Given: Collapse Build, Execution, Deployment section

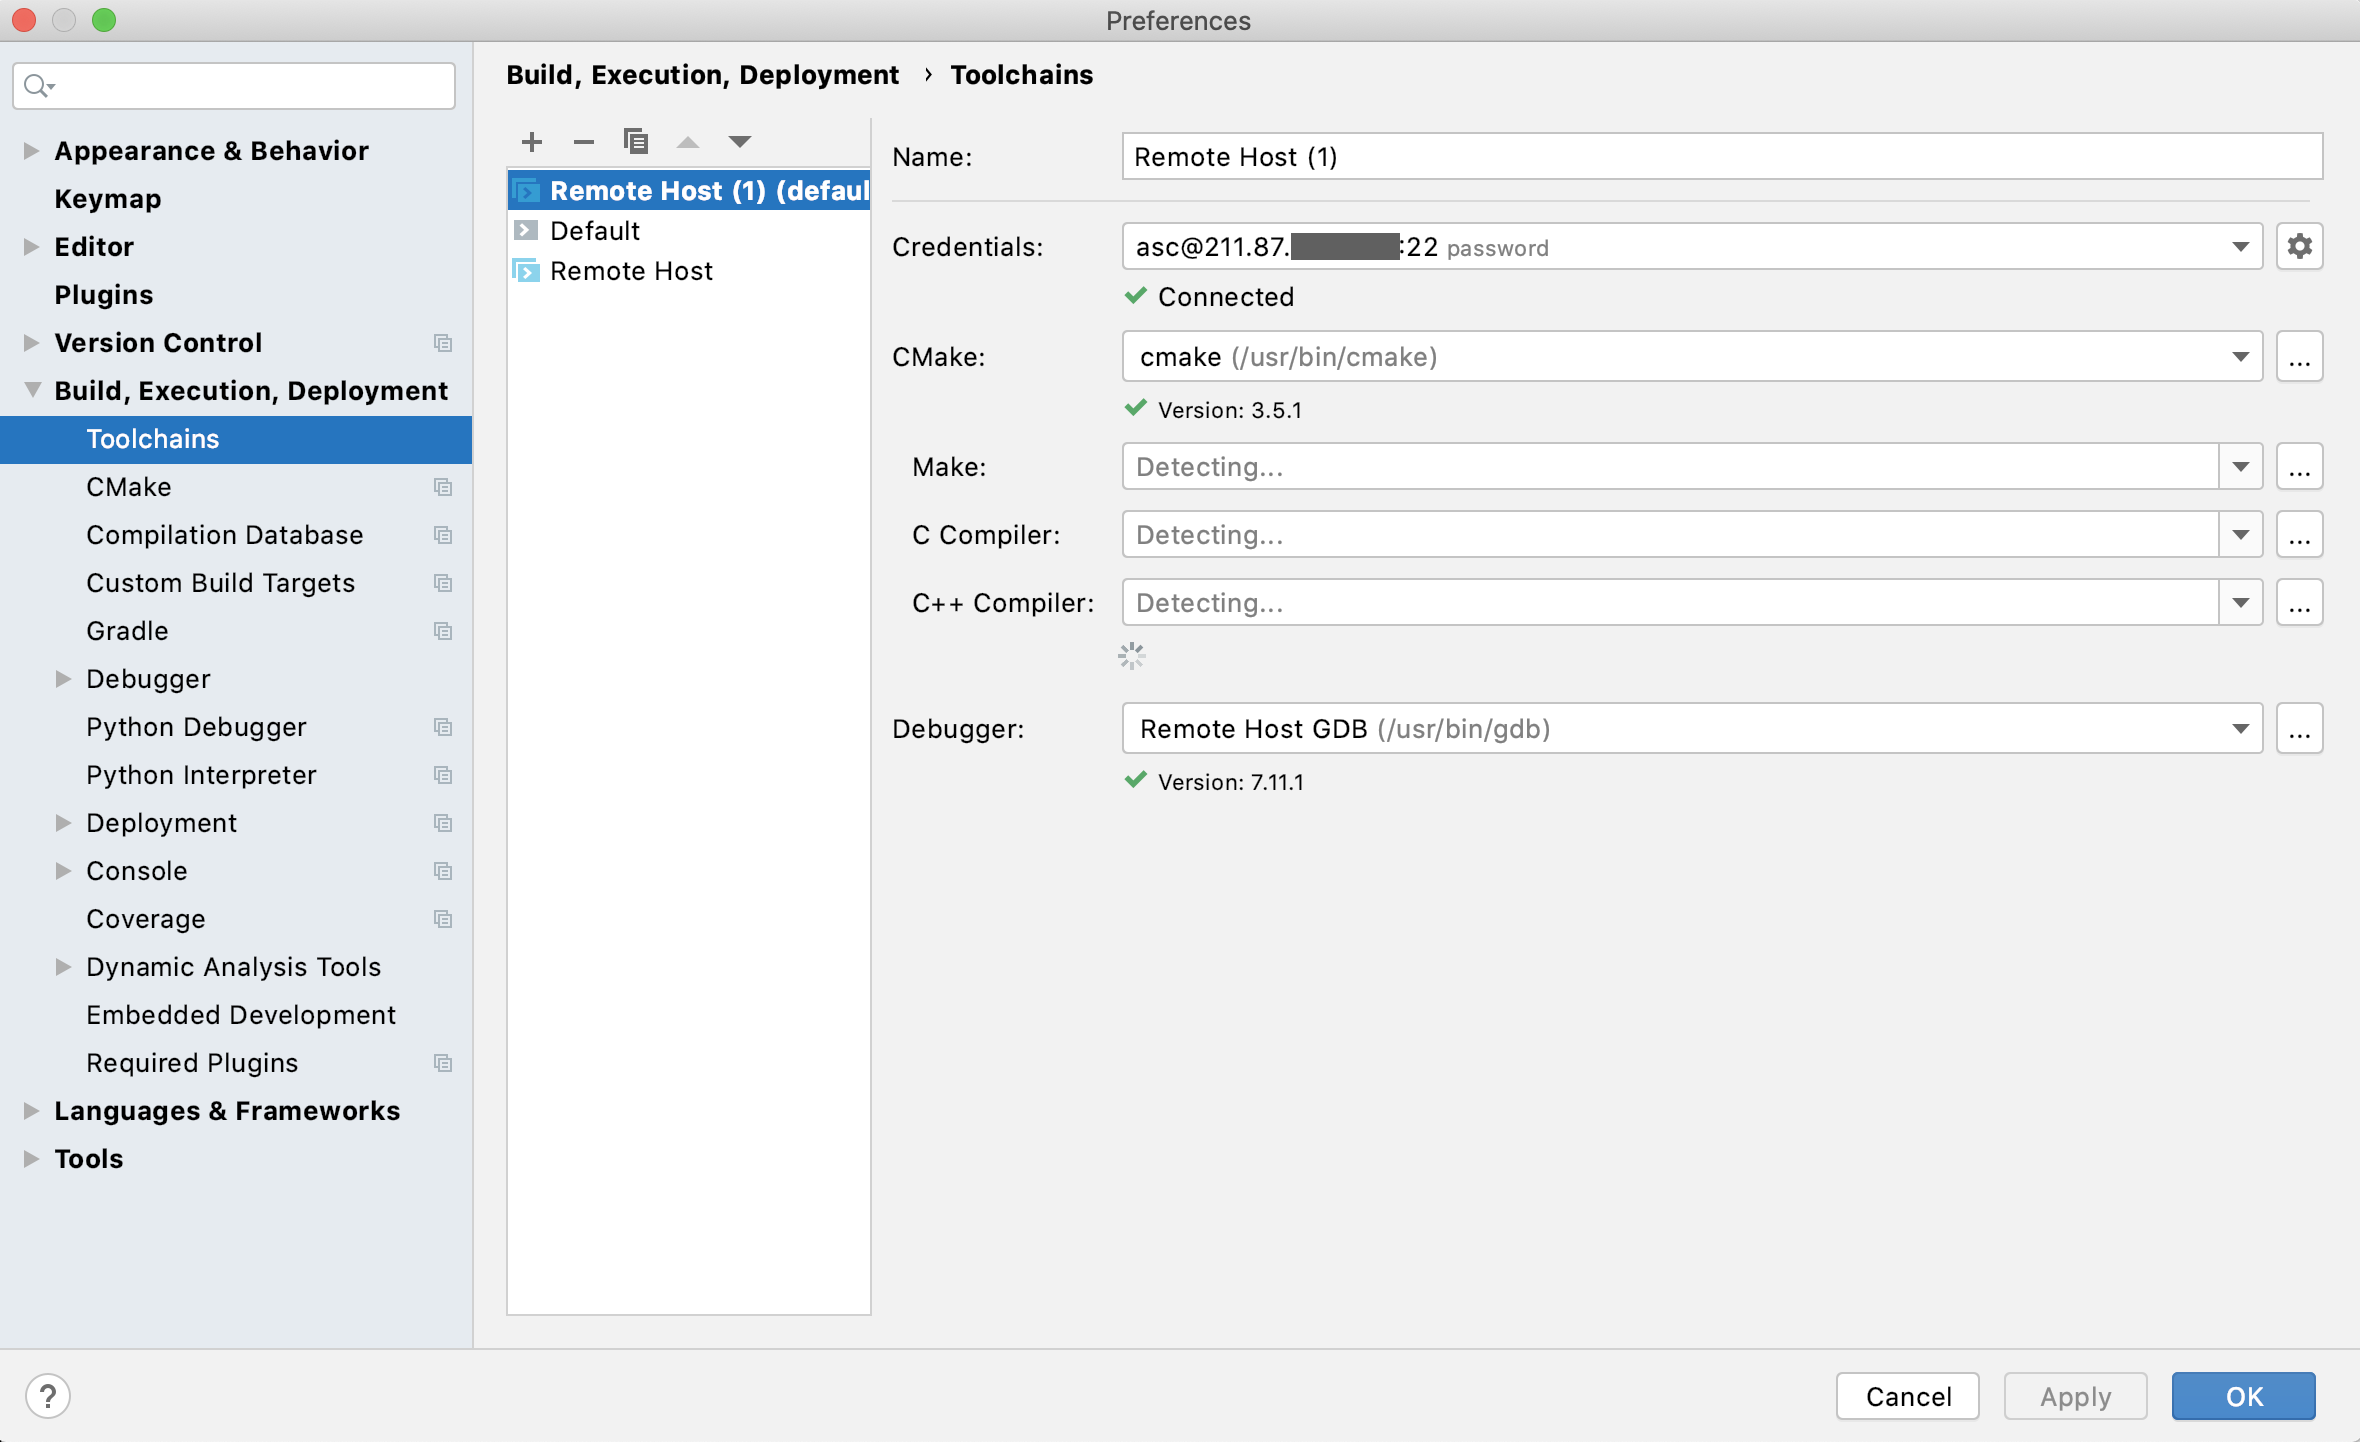Looking at the screenshot, I should click(x=32, y=390).
